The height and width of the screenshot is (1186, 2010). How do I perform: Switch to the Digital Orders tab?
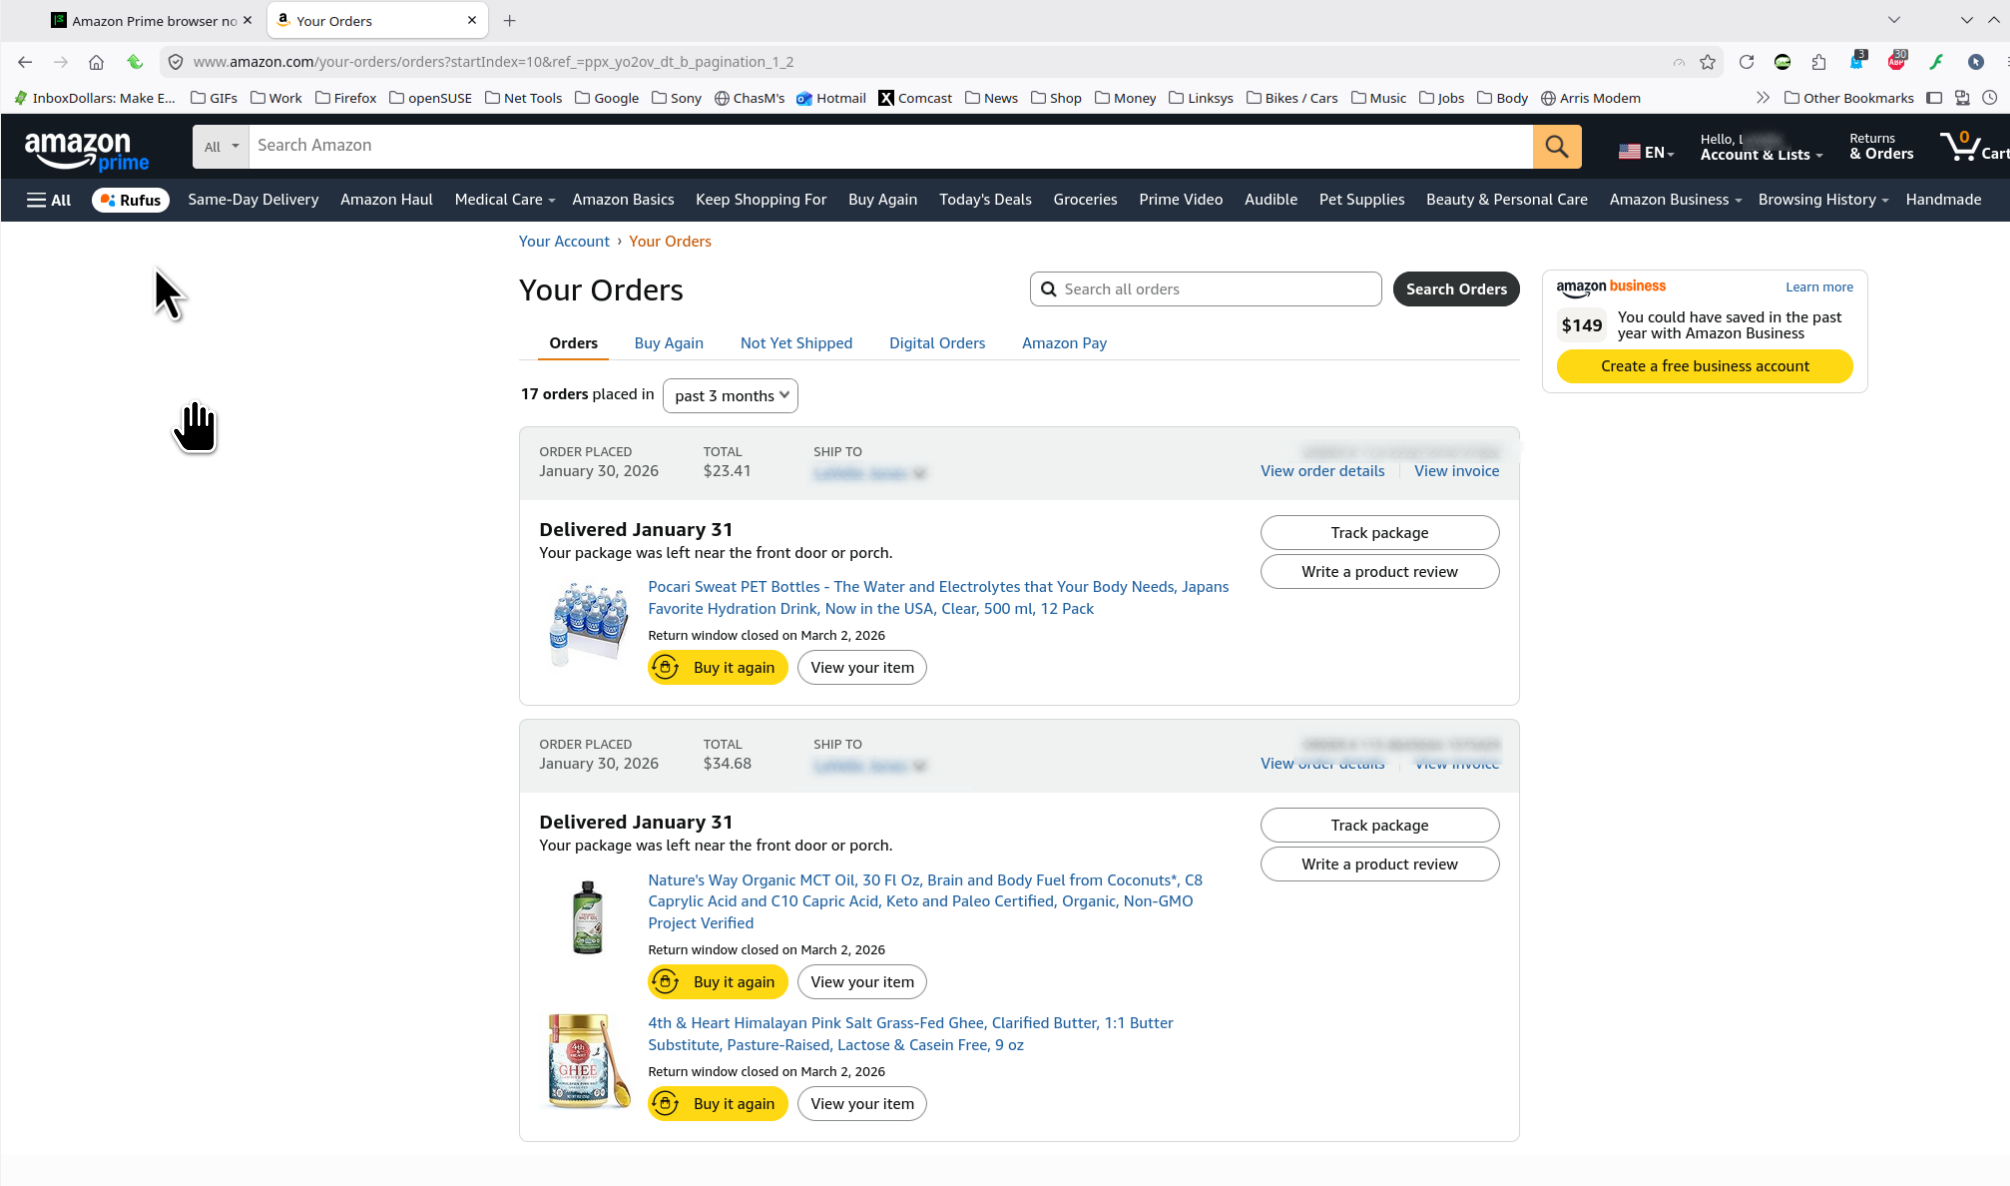(936, 343)
